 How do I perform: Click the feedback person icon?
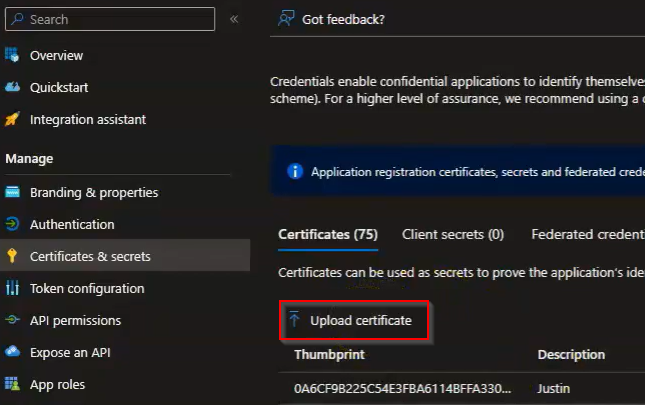tap(286, 19)
